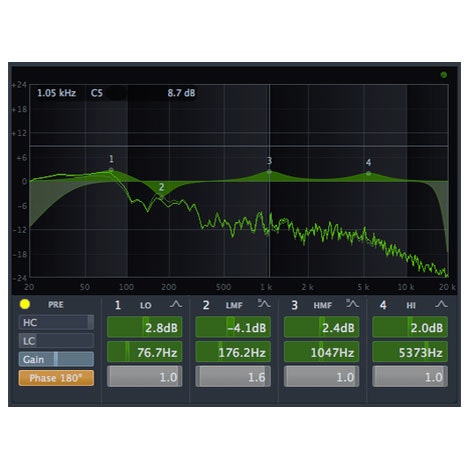The height and width of the screenshot is (469, 469).
Task: Adjust the Gain slider
Action: point(56,359)
